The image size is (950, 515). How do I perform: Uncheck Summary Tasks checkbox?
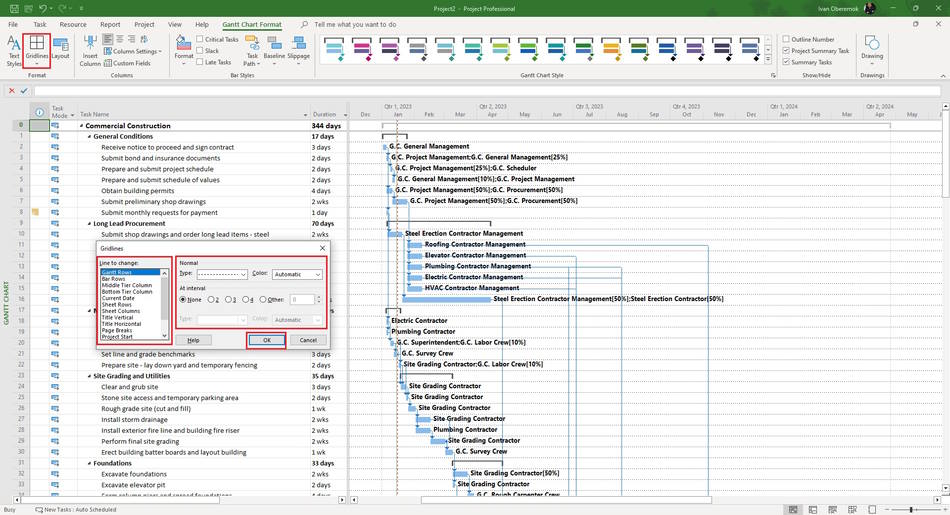pyautogui.click(x=786, y=62)
